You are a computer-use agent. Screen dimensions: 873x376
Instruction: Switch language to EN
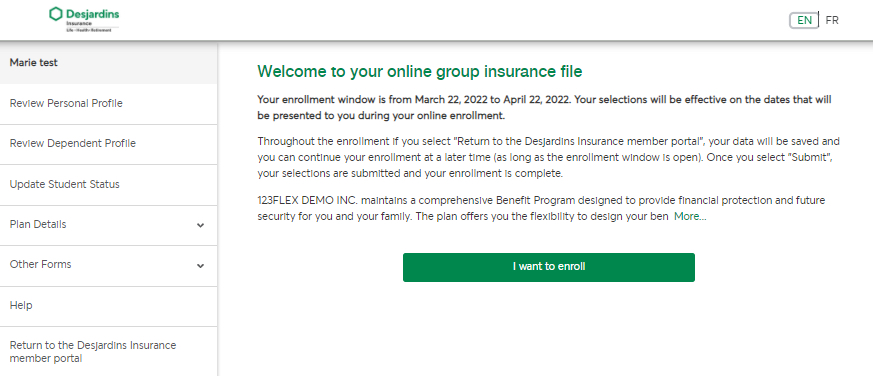click(804, 21)
